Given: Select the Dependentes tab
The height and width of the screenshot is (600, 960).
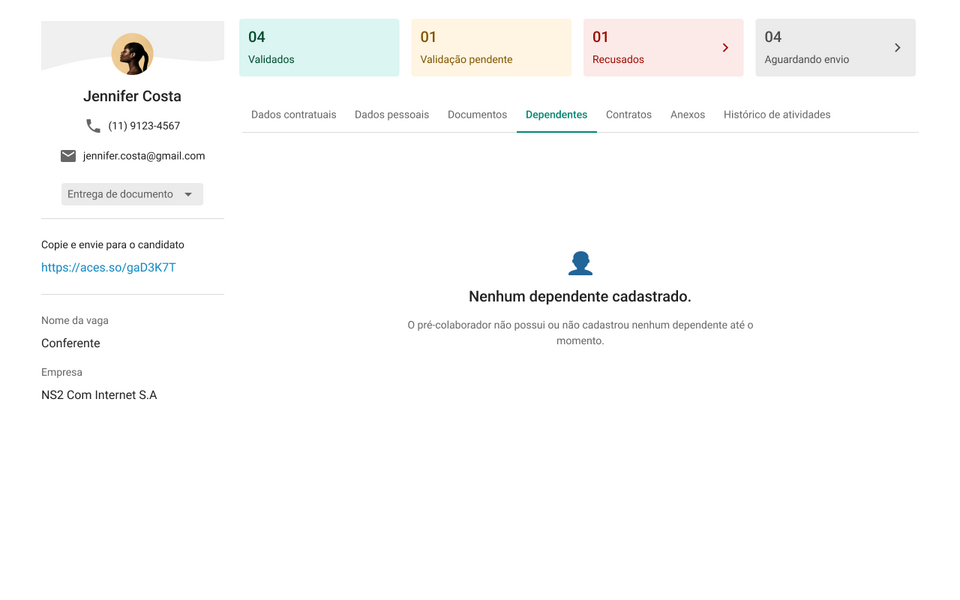Looking at the screenshot, I should click(557, 114).
